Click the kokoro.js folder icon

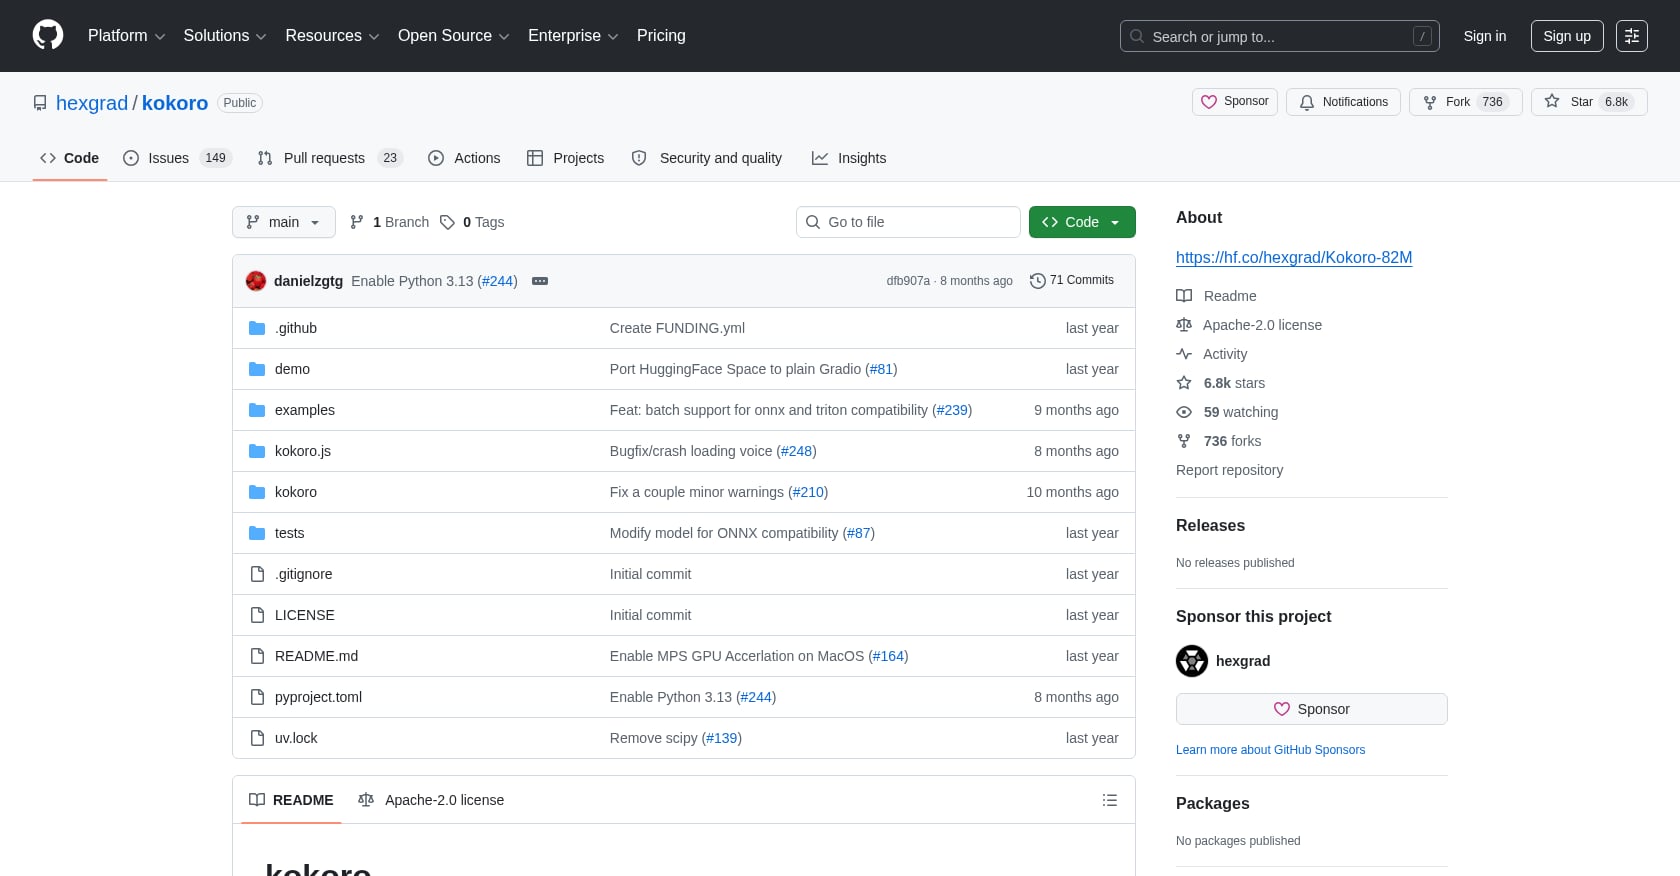257,451
